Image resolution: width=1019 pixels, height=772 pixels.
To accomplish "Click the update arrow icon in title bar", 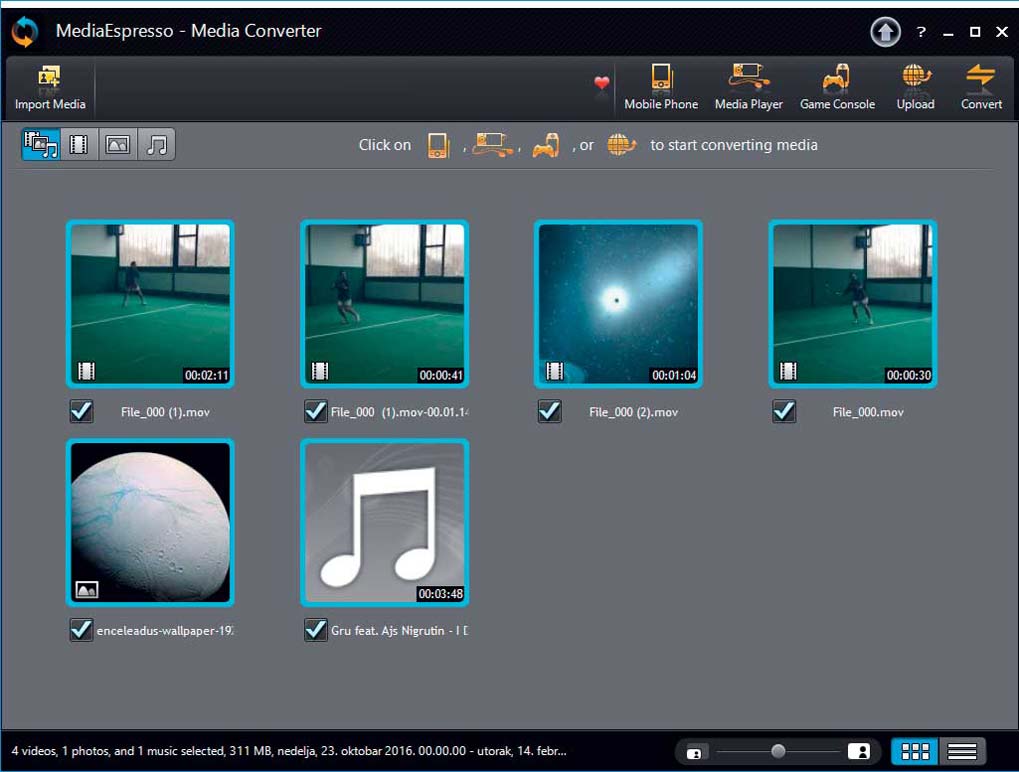I will [885, 32].
